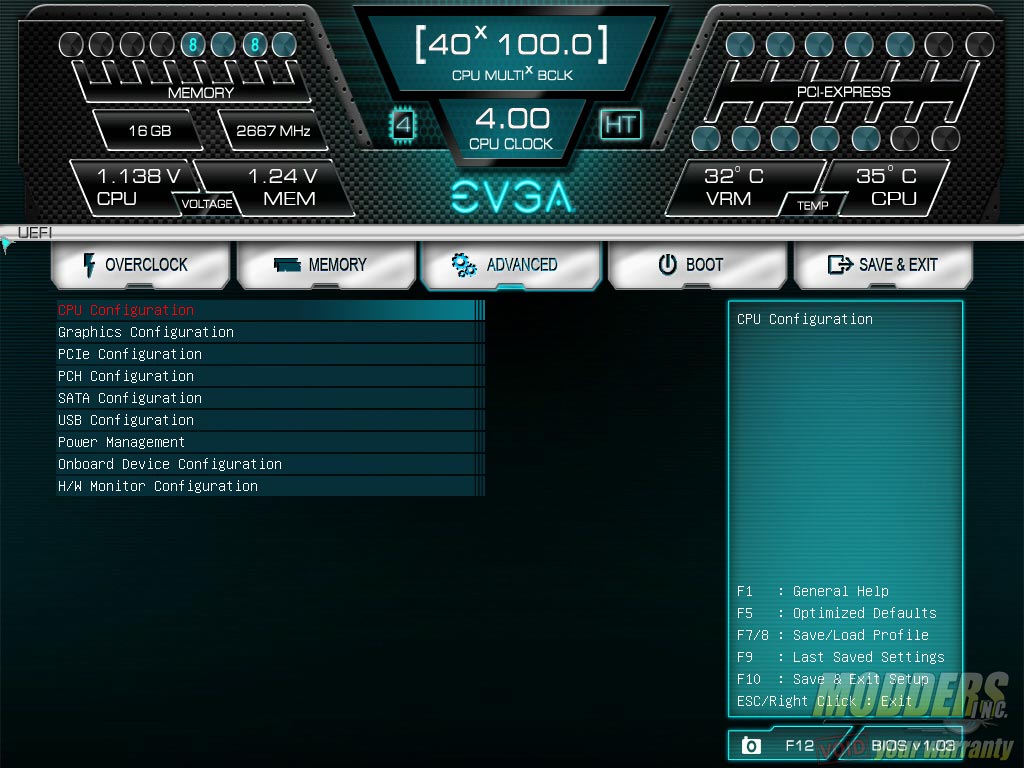Click the EVGA logo
Image resolution: width=1024 pixels, height=768 pixels.
(x=512, y=197)
